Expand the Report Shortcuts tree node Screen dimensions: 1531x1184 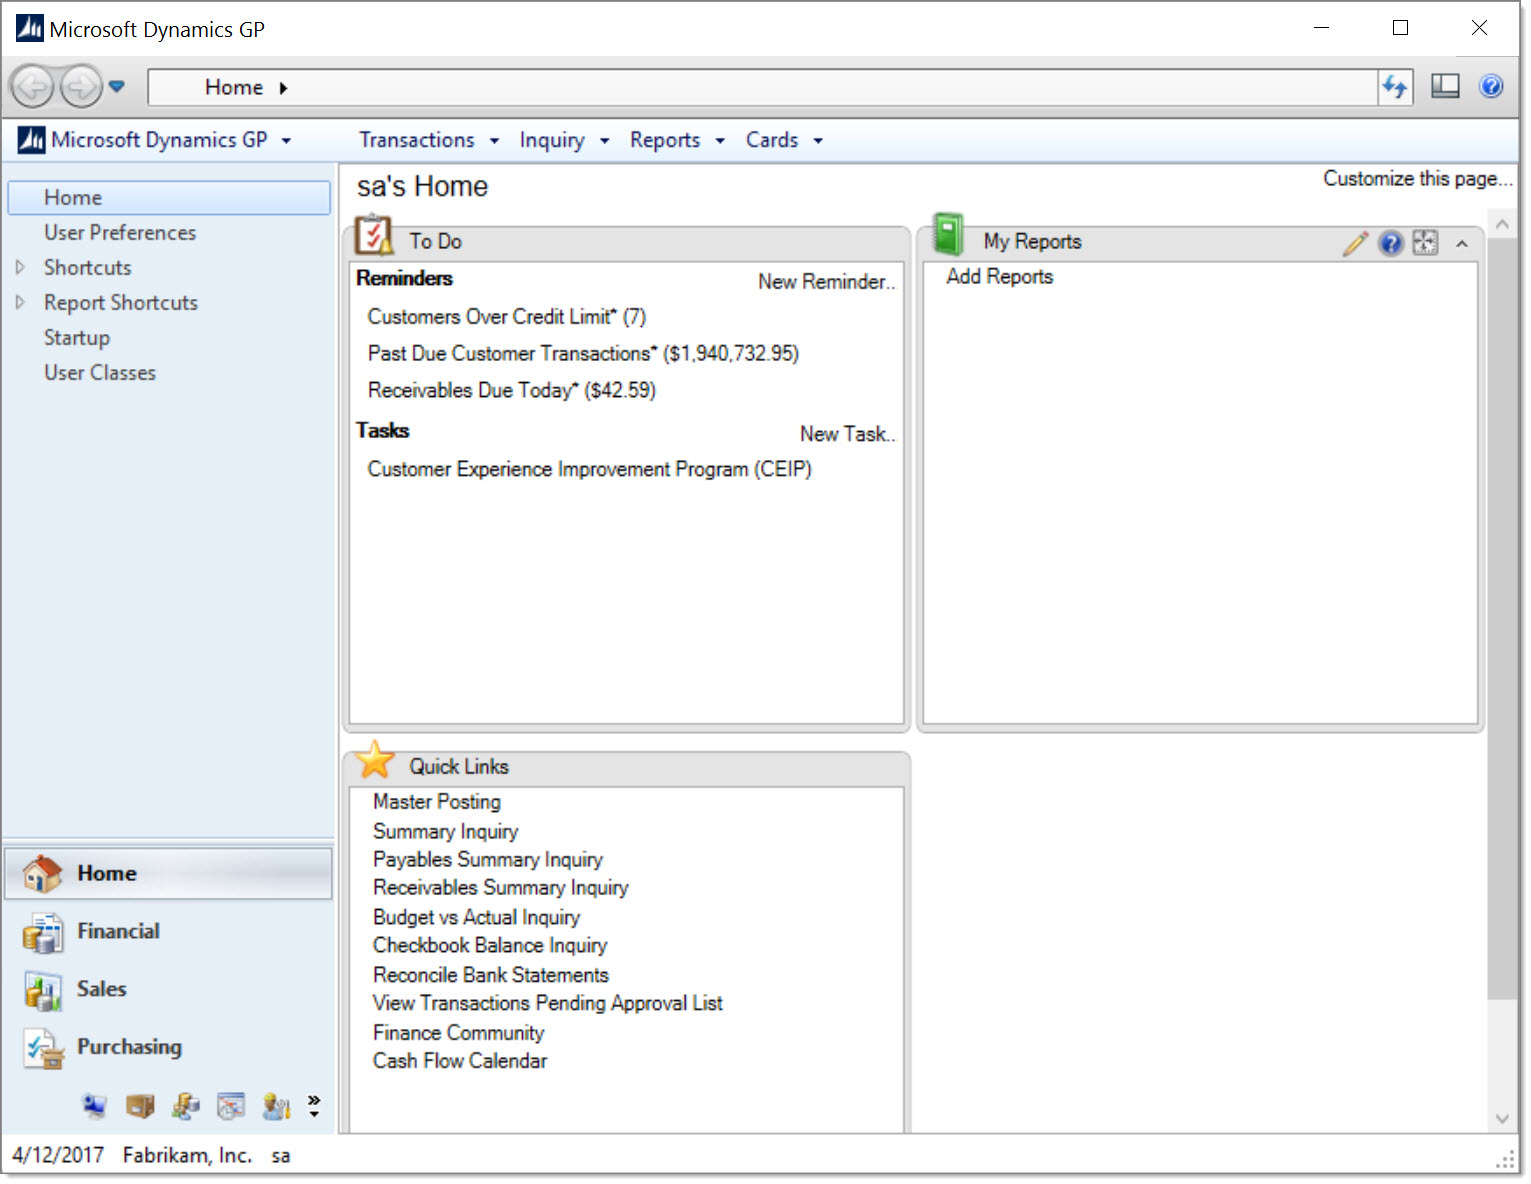tap(20, 302)
